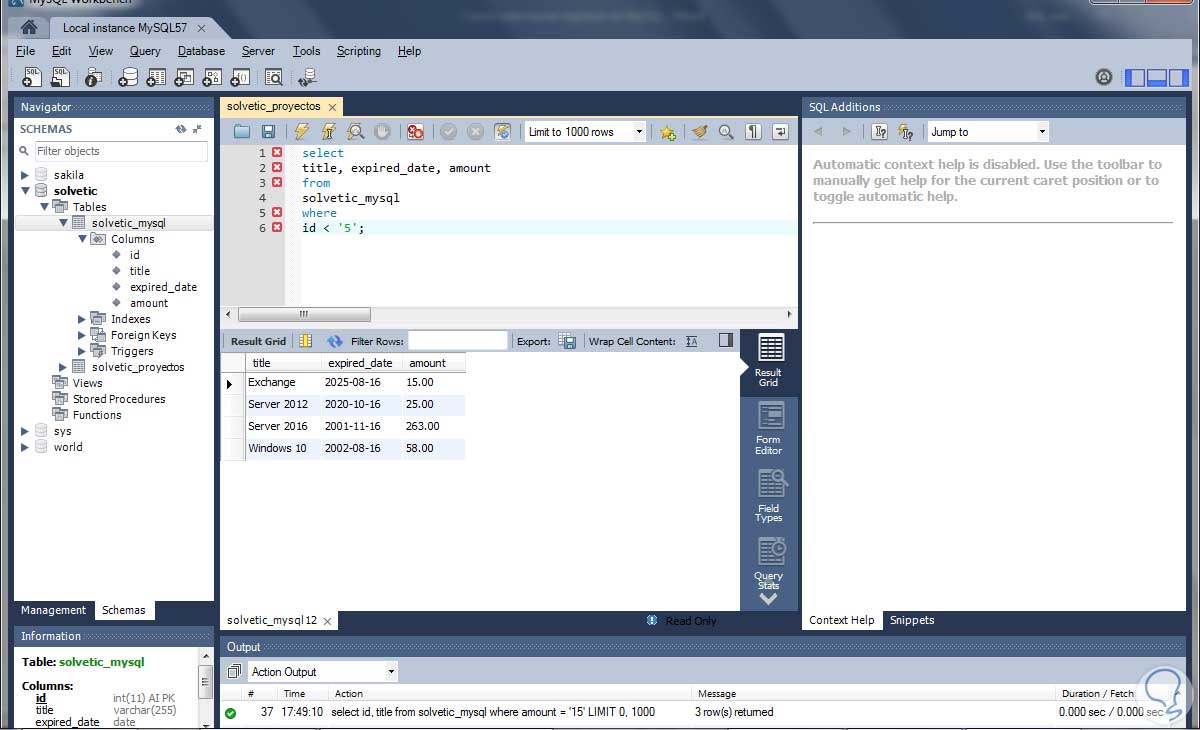Click the Filter Rows input field
Screen dimensions: 1200x730
pos(457,341)
